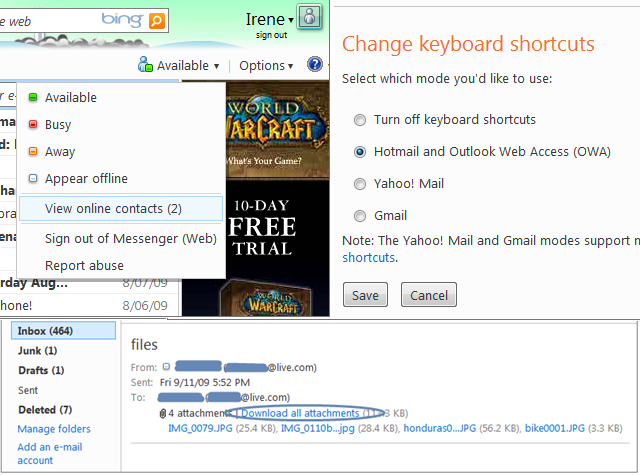This screenshot has width=640, height=475.
Task: Click the red Busy status icon
Action: 33,124
